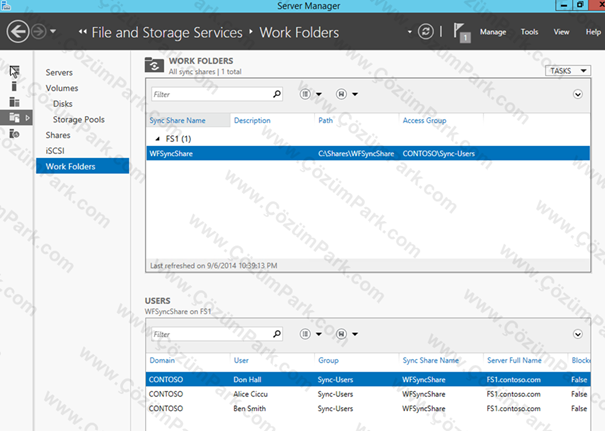605x431 pixels.
Task: Expand Users filter panel chevron
Action: [x=577, y=335]
